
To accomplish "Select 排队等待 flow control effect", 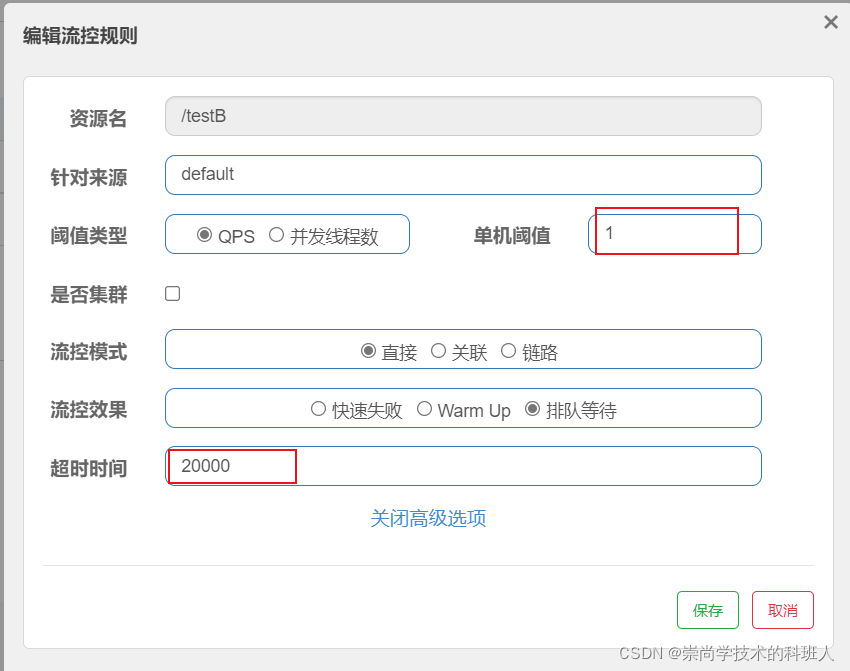I will [x=533, y=409].
